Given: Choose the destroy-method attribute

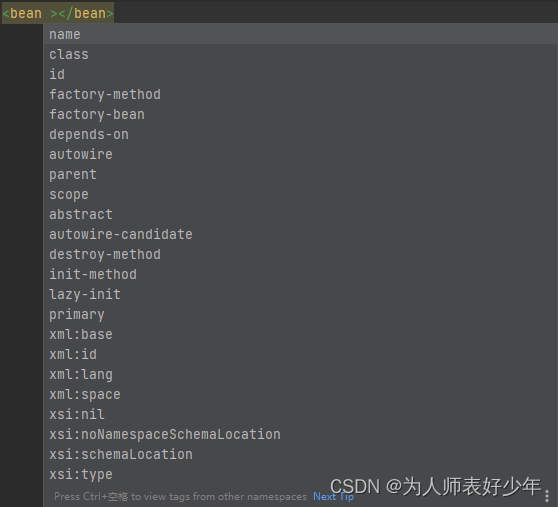Looking at the screenshot, I should [300, 254].
